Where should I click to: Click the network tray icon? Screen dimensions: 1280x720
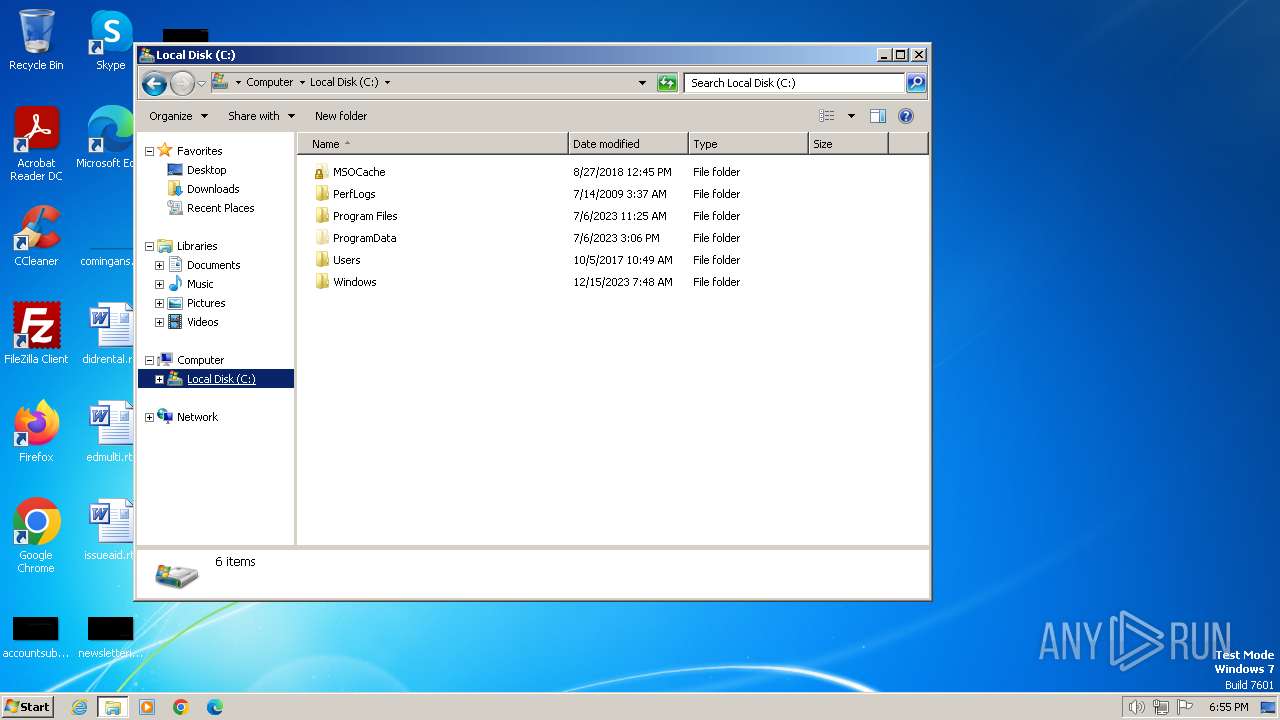[1161, 707]
